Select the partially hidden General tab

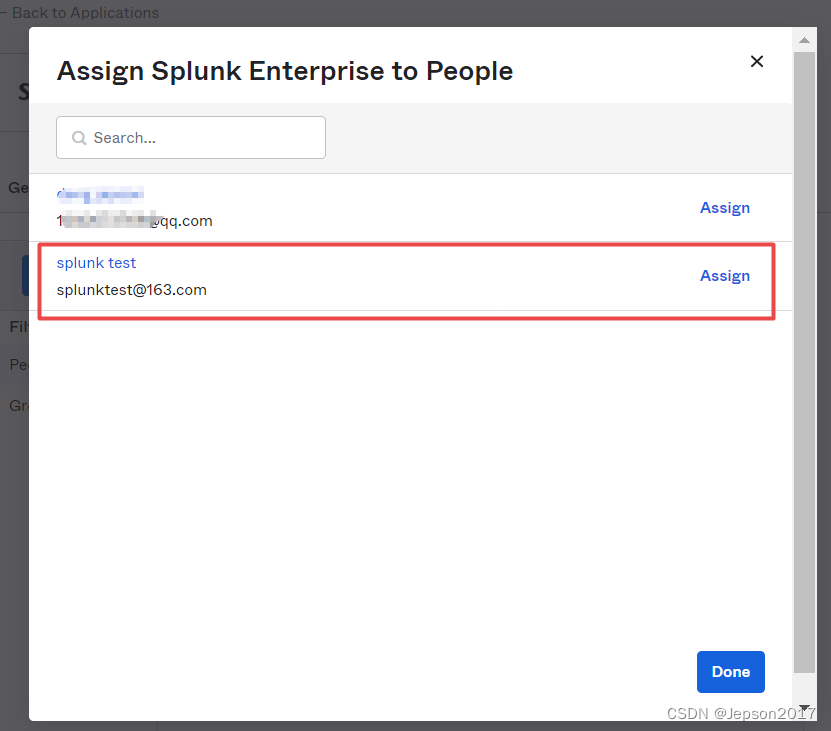point(17,187)
